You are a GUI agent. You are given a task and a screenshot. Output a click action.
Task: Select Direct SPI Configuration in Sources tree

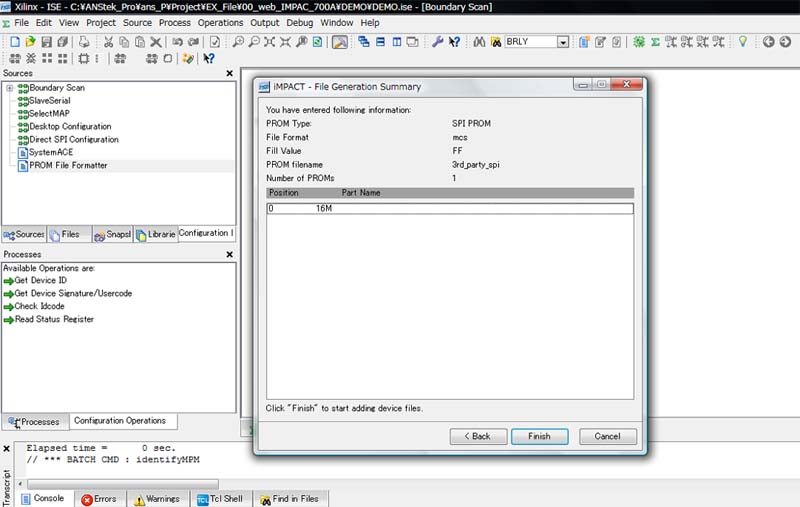(73, 140)
